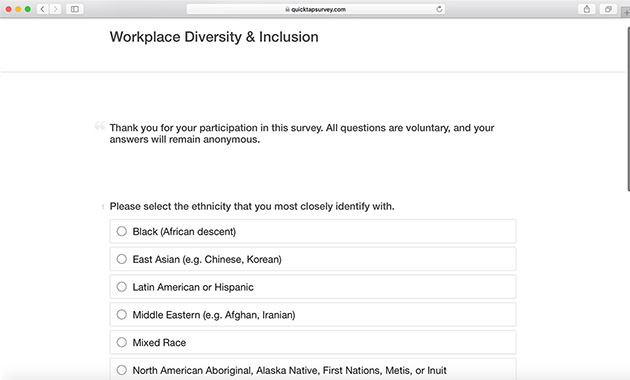This screenshot has height=380, width=630.
Task: Minimize the Safari window with yellow button
Action: tap(18, 9)
